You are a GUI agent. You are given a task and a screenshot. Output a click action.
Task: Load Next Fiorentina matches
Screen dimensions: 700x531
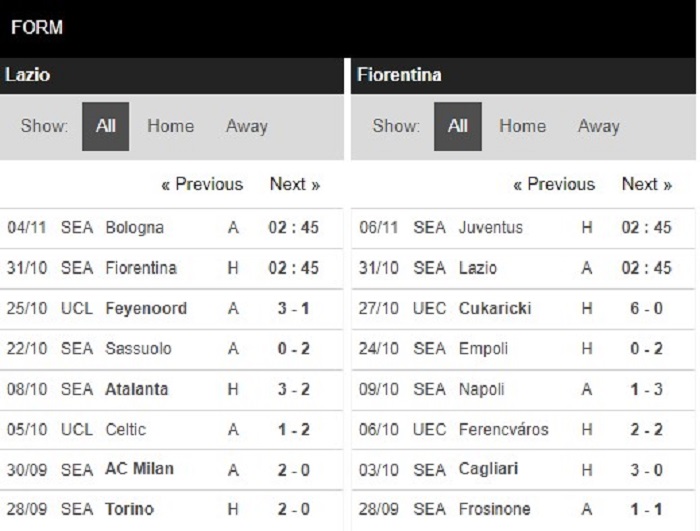tap(647, 184)
